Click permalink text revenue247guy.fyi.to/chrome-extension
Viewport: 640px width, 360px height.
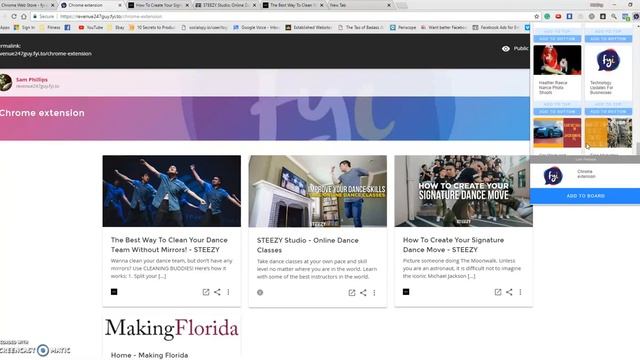46,53
